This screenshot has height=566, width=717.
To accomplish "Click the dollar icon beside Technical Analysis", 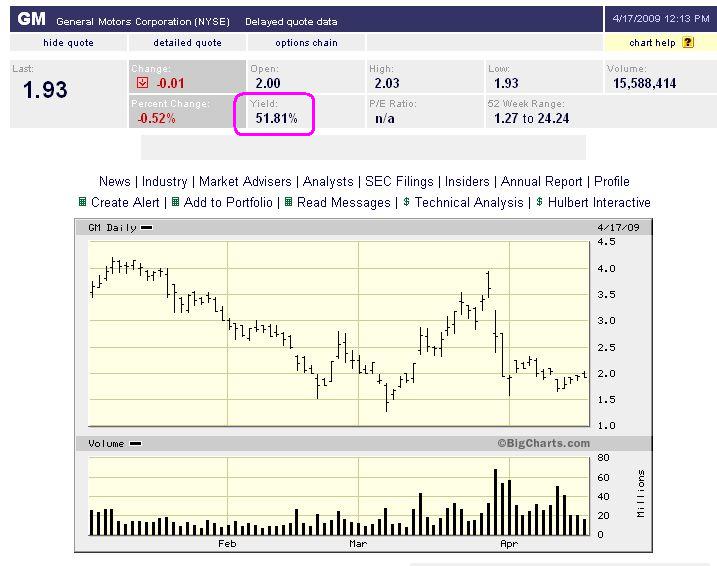I will 407,202.
